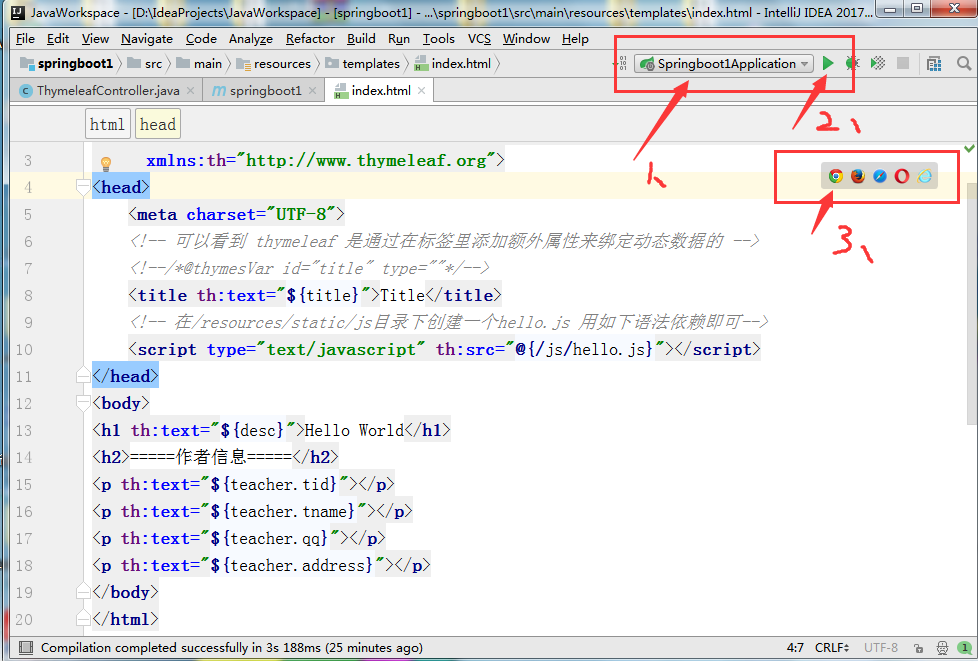Click springboot1 in navigation breadcrumb
This screenshot has width=978, height=661.
coord(69,64)
